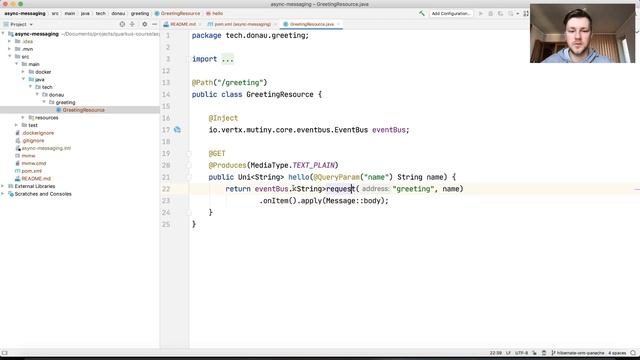
Task: Click Expand All icon in Project panel
Action: (x=132, y=24)
